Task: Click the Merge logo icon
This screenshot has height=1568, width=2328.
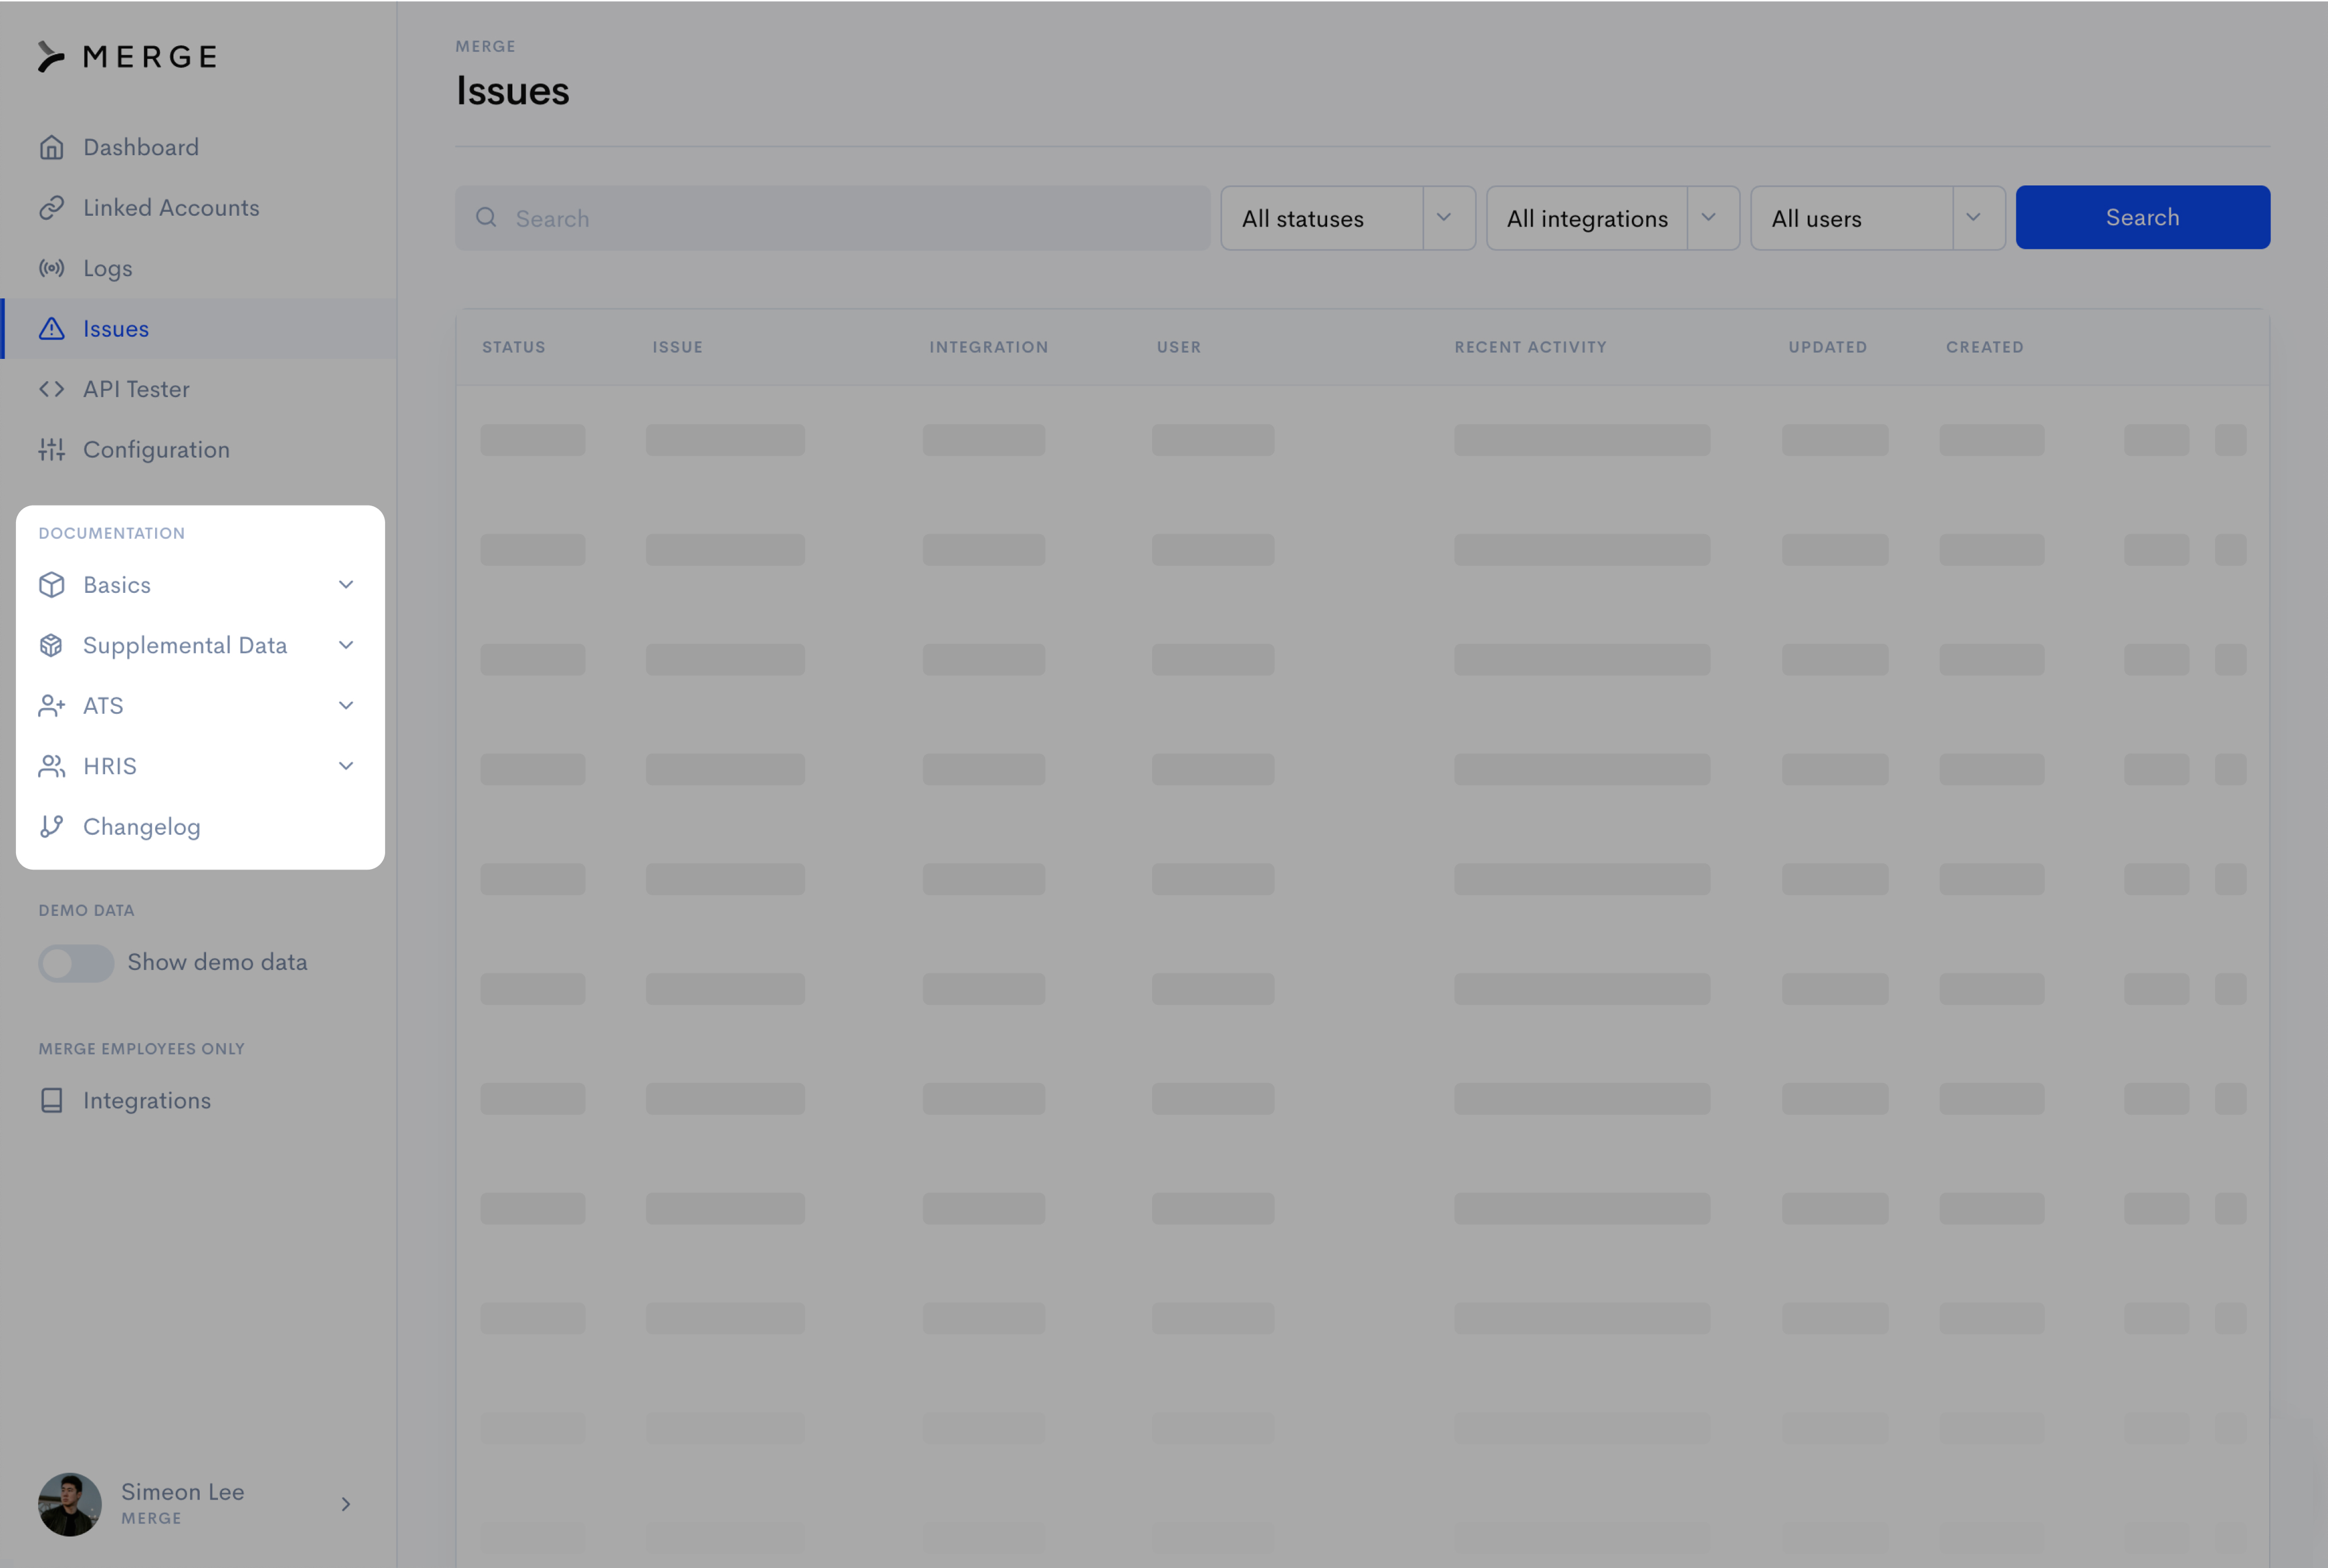Action: (51, 57)
